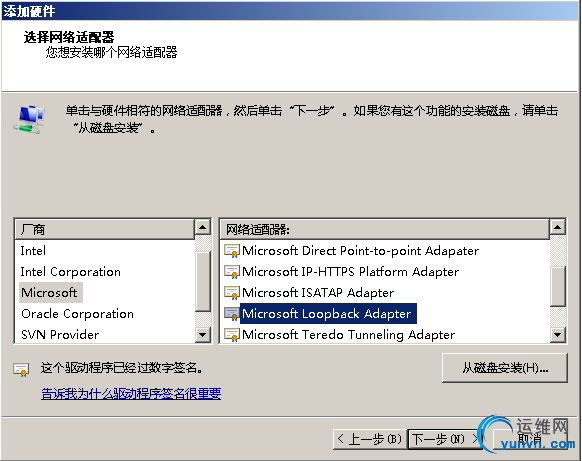
Task: Click 从磁盘安装(H)... button
Action: point(505,368)
